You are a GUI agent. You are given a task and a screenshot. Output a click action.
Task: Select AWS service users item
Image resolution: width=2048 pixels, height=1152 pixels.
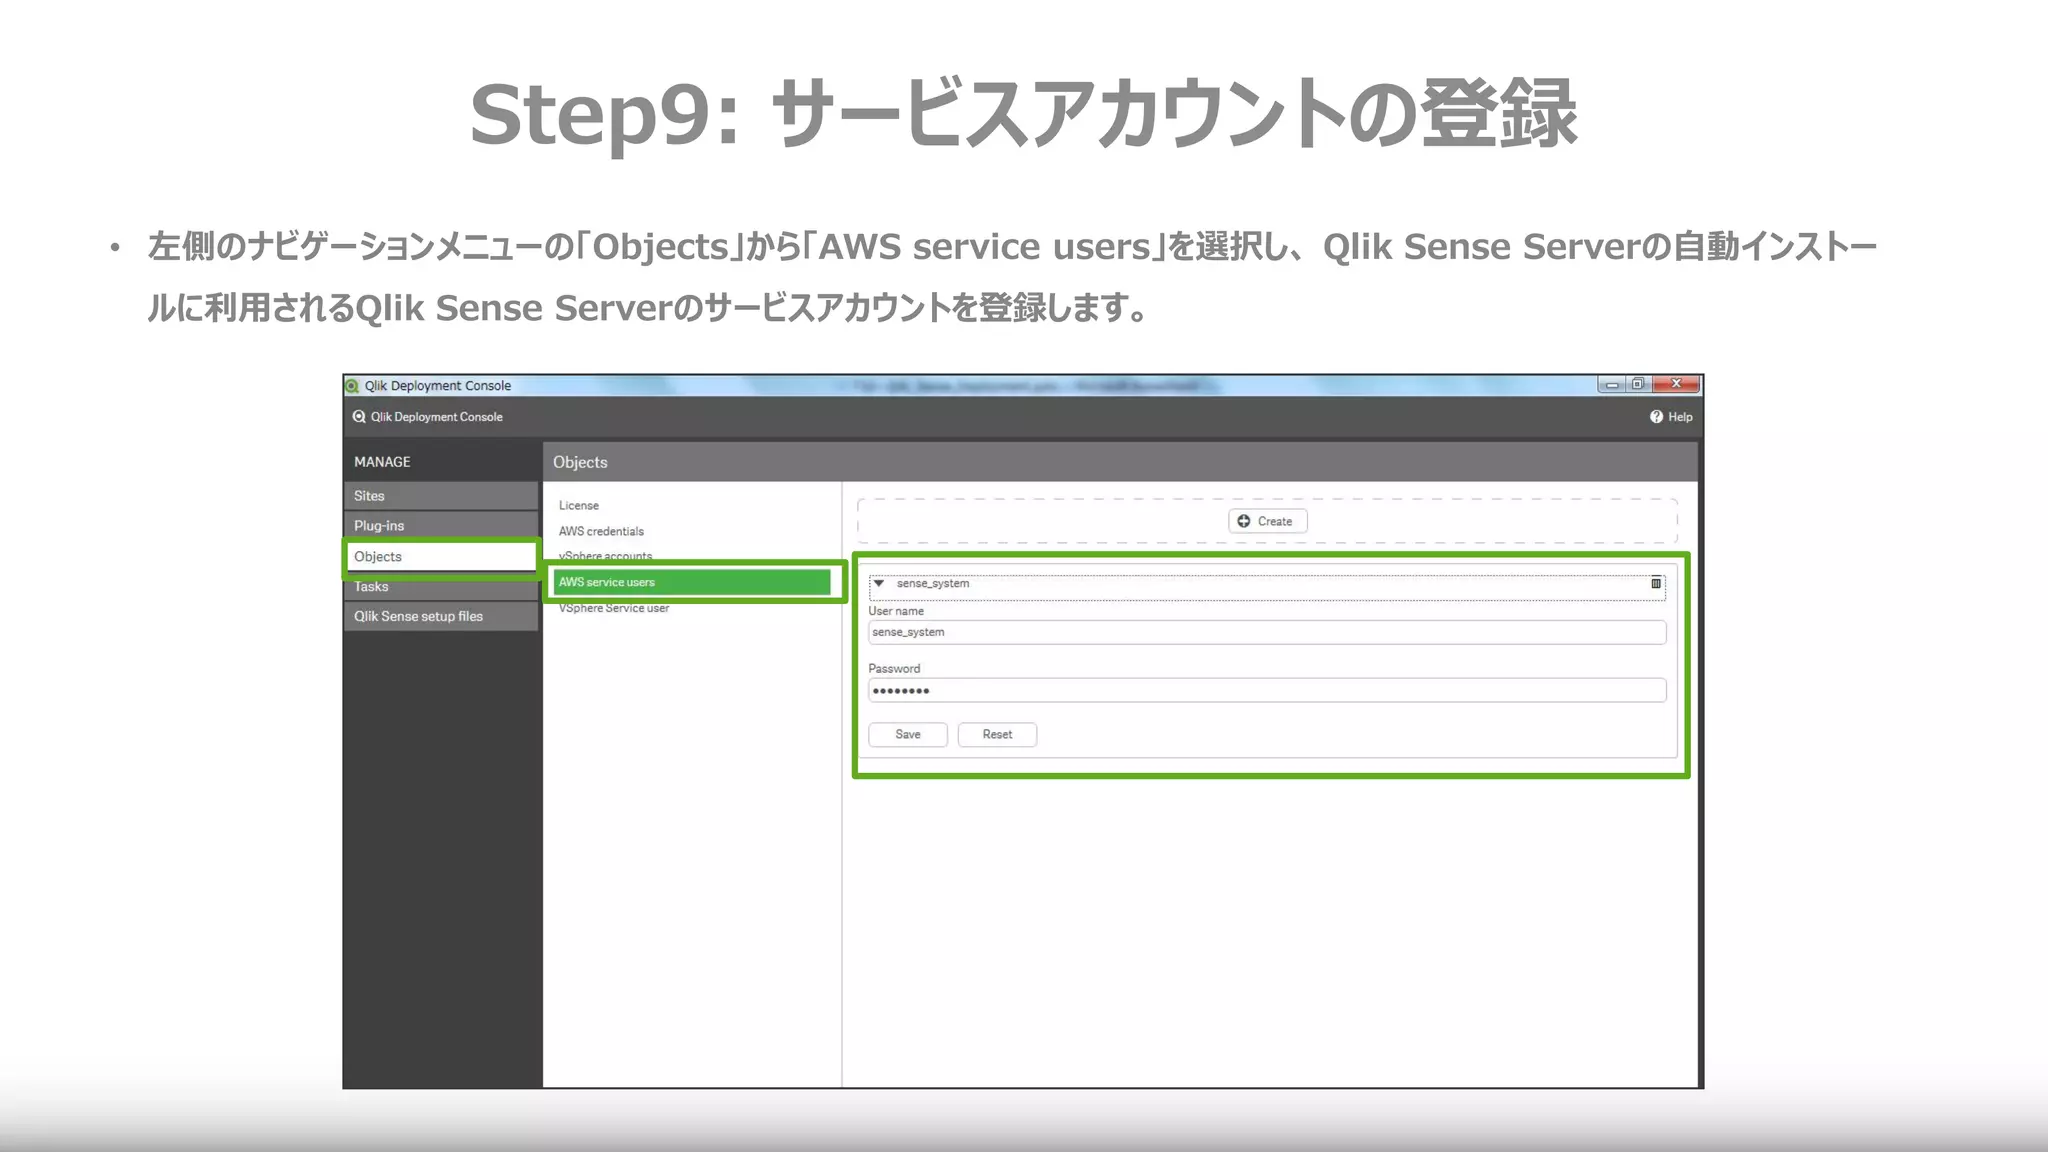coord(692,582)
